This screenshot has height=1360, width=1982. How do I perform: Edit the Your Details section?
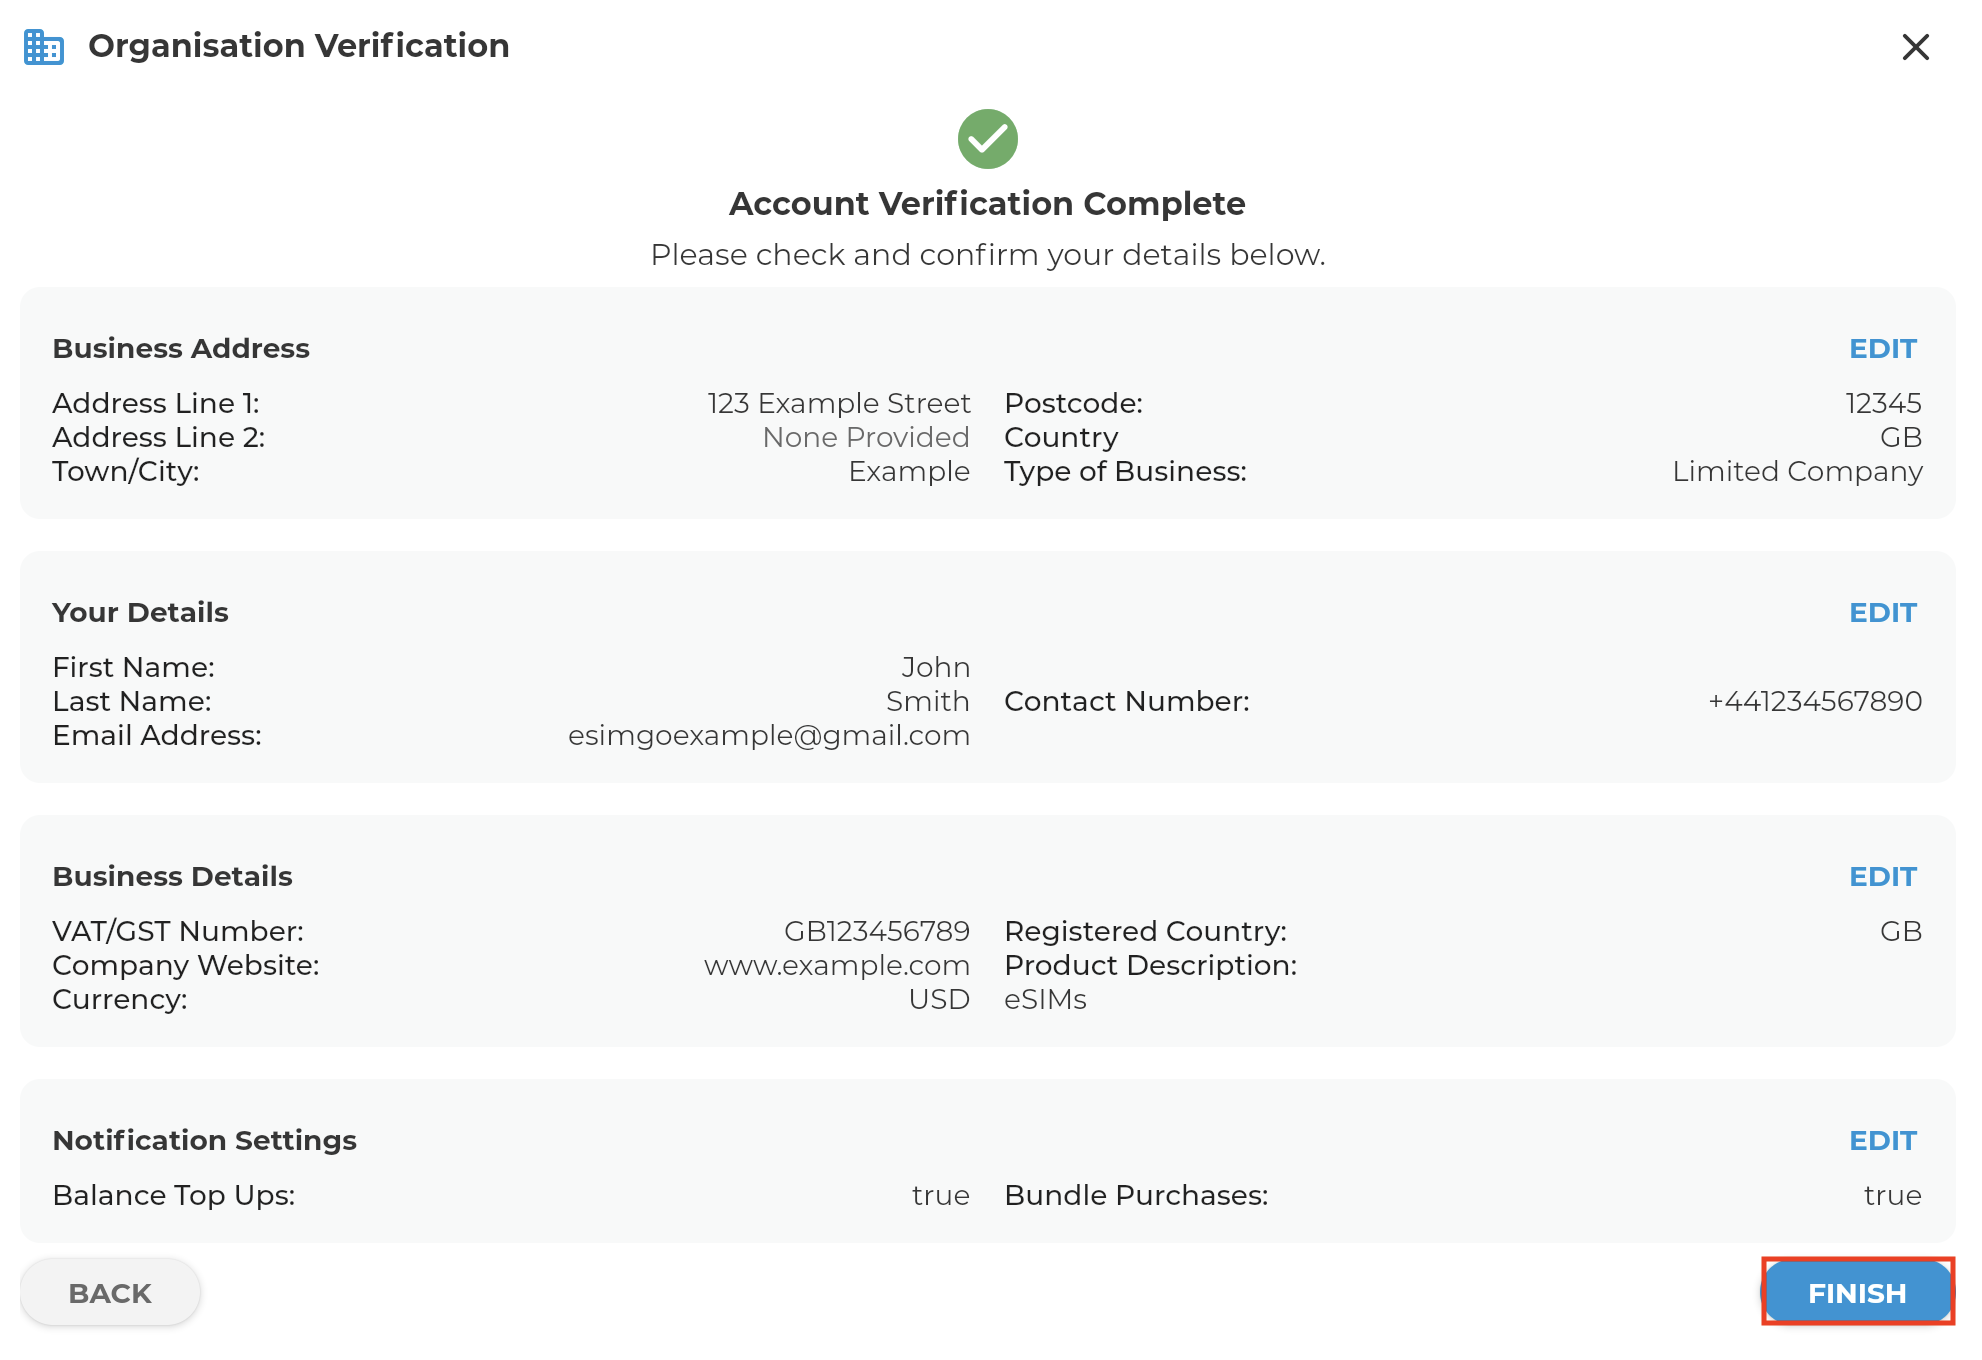tap(1882, 612)
